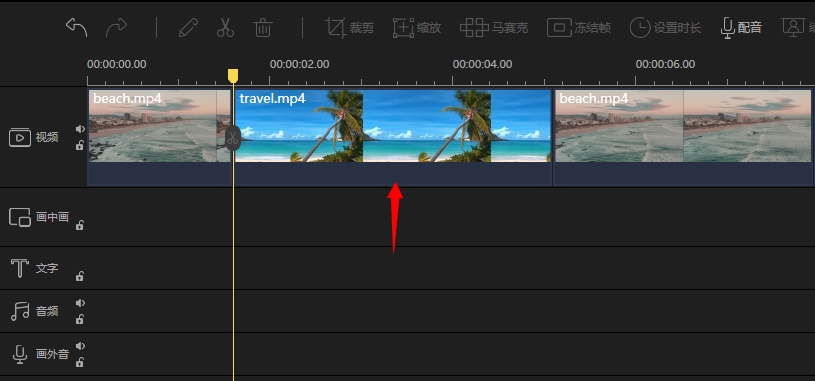Click the 00:00:00.00 ruler start

click(116, 64)
